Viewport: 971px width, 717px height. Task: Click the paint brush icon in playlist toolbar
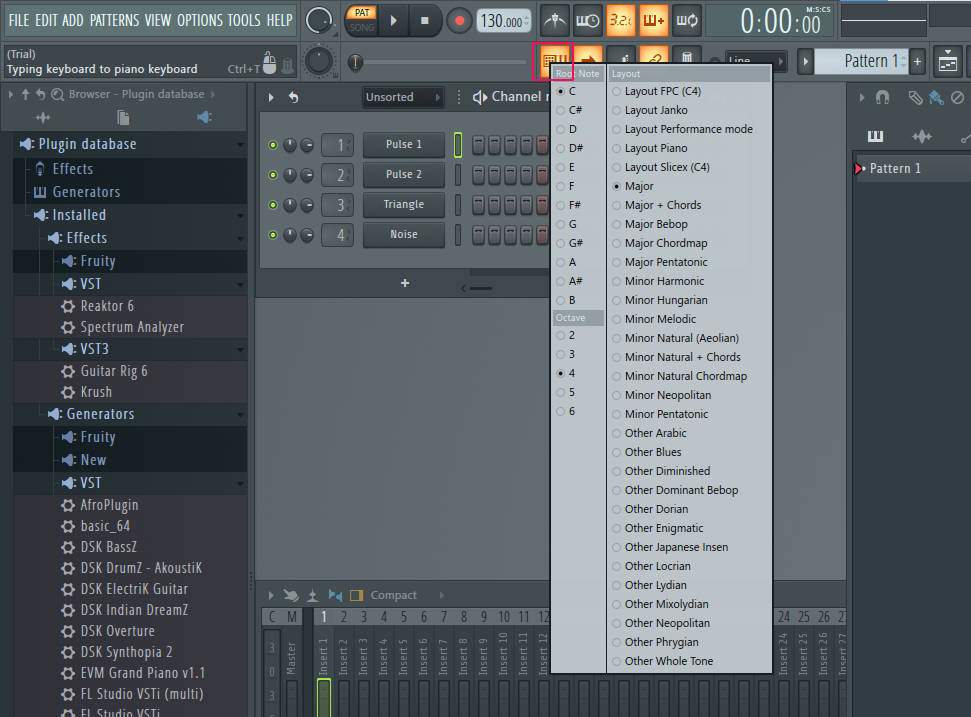pos(936,97)
